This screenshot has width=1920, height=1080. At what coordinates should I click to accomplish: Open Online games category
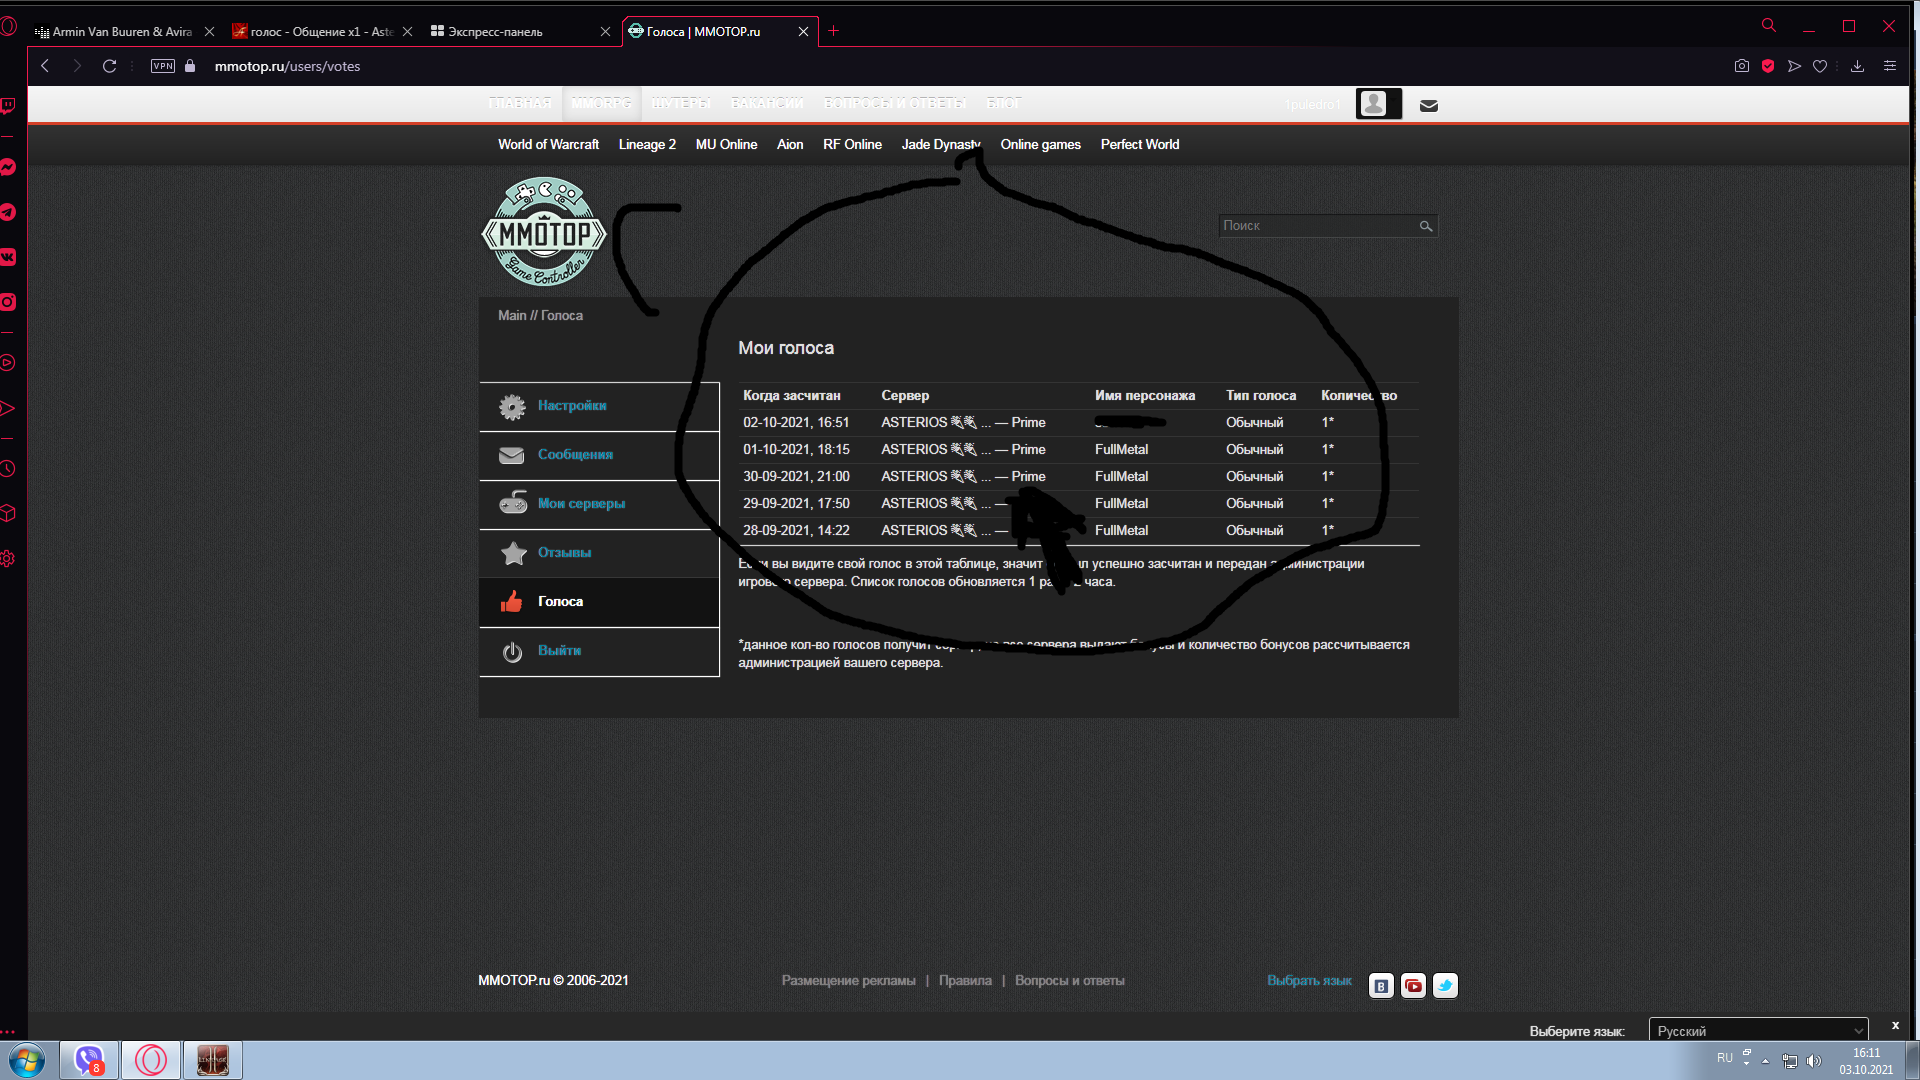1040,144
